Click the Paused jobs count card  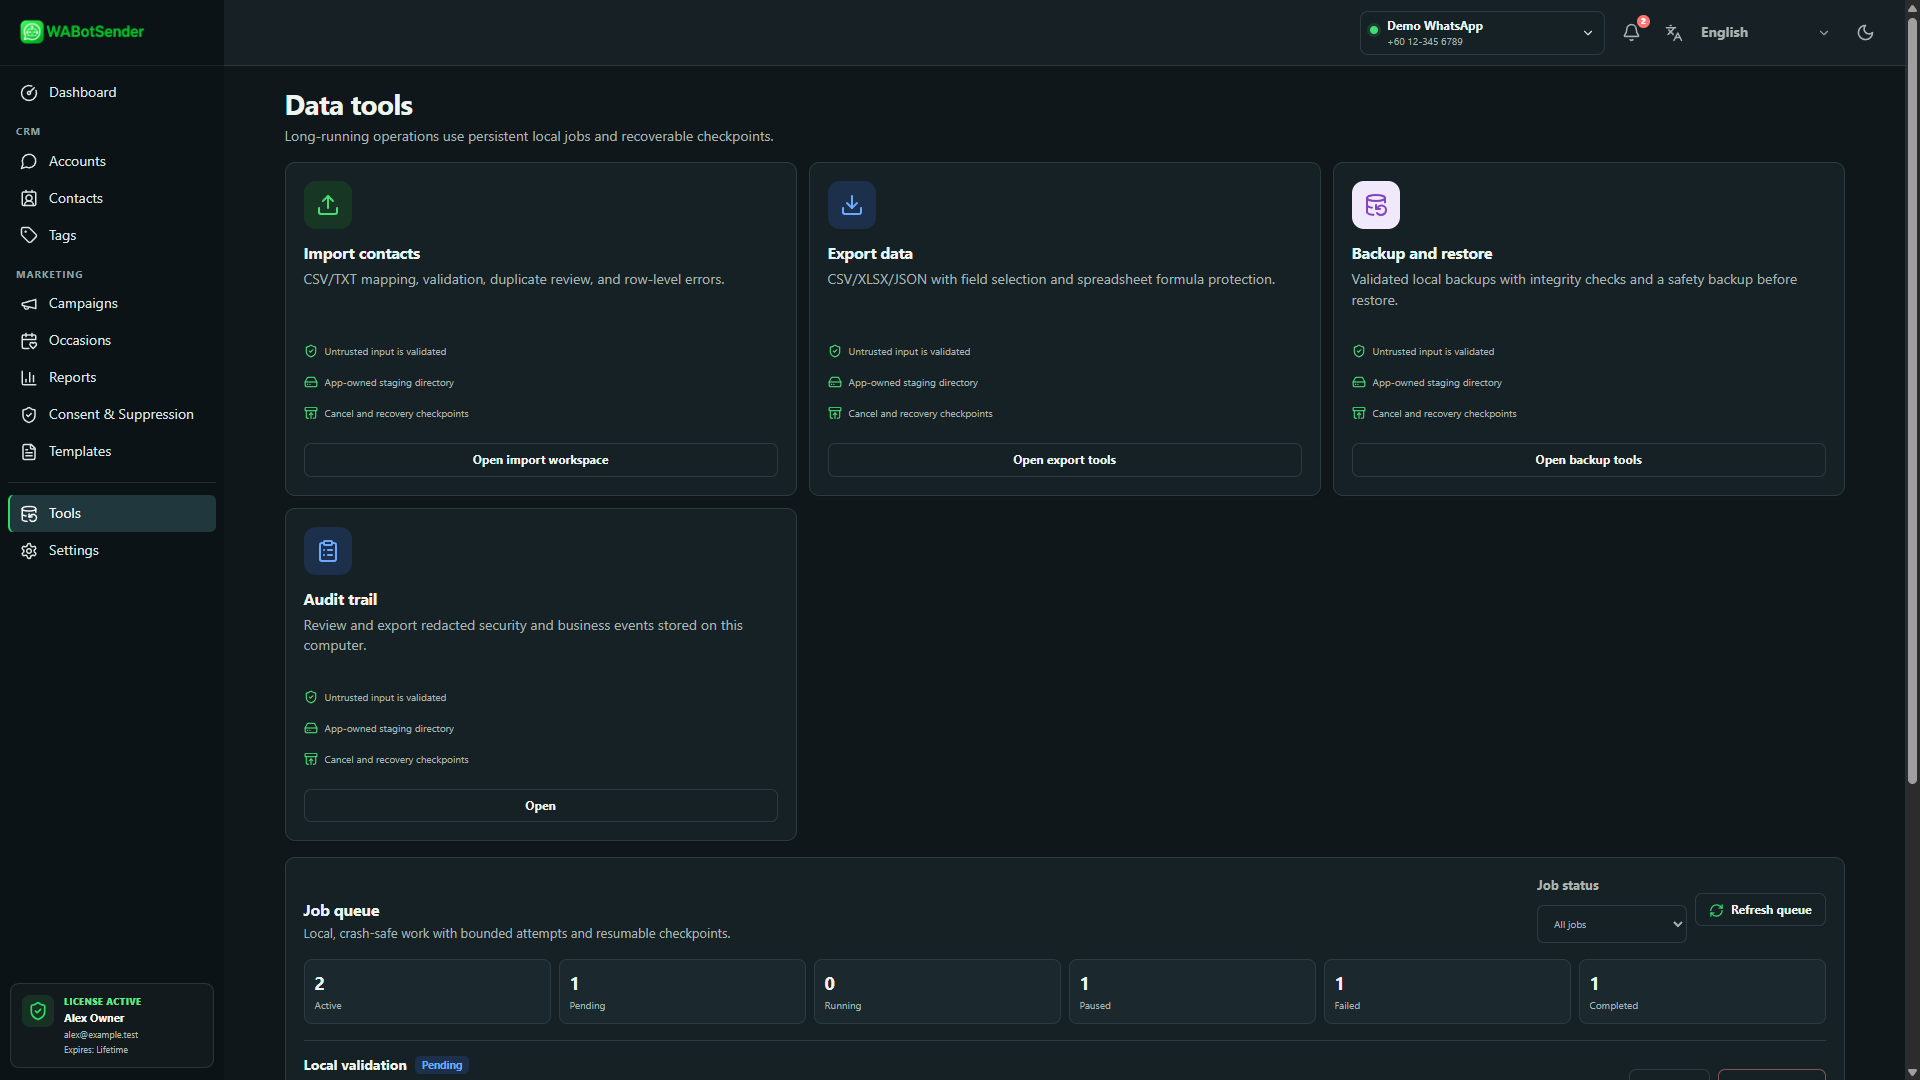tap(1192, 992)
